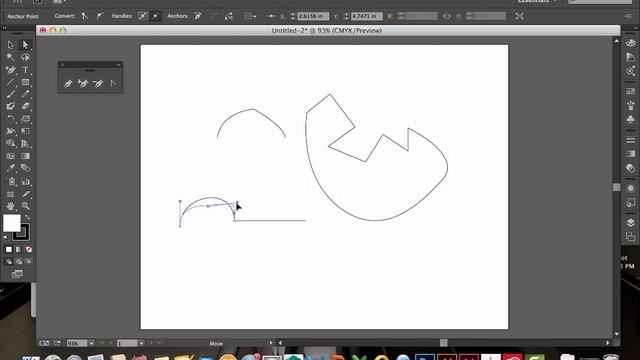Image resolution: width=640 pixels, height=360 pixels.
Task: Select the Rotate tool
Action: pyautogui.click(x=10, y=119)
